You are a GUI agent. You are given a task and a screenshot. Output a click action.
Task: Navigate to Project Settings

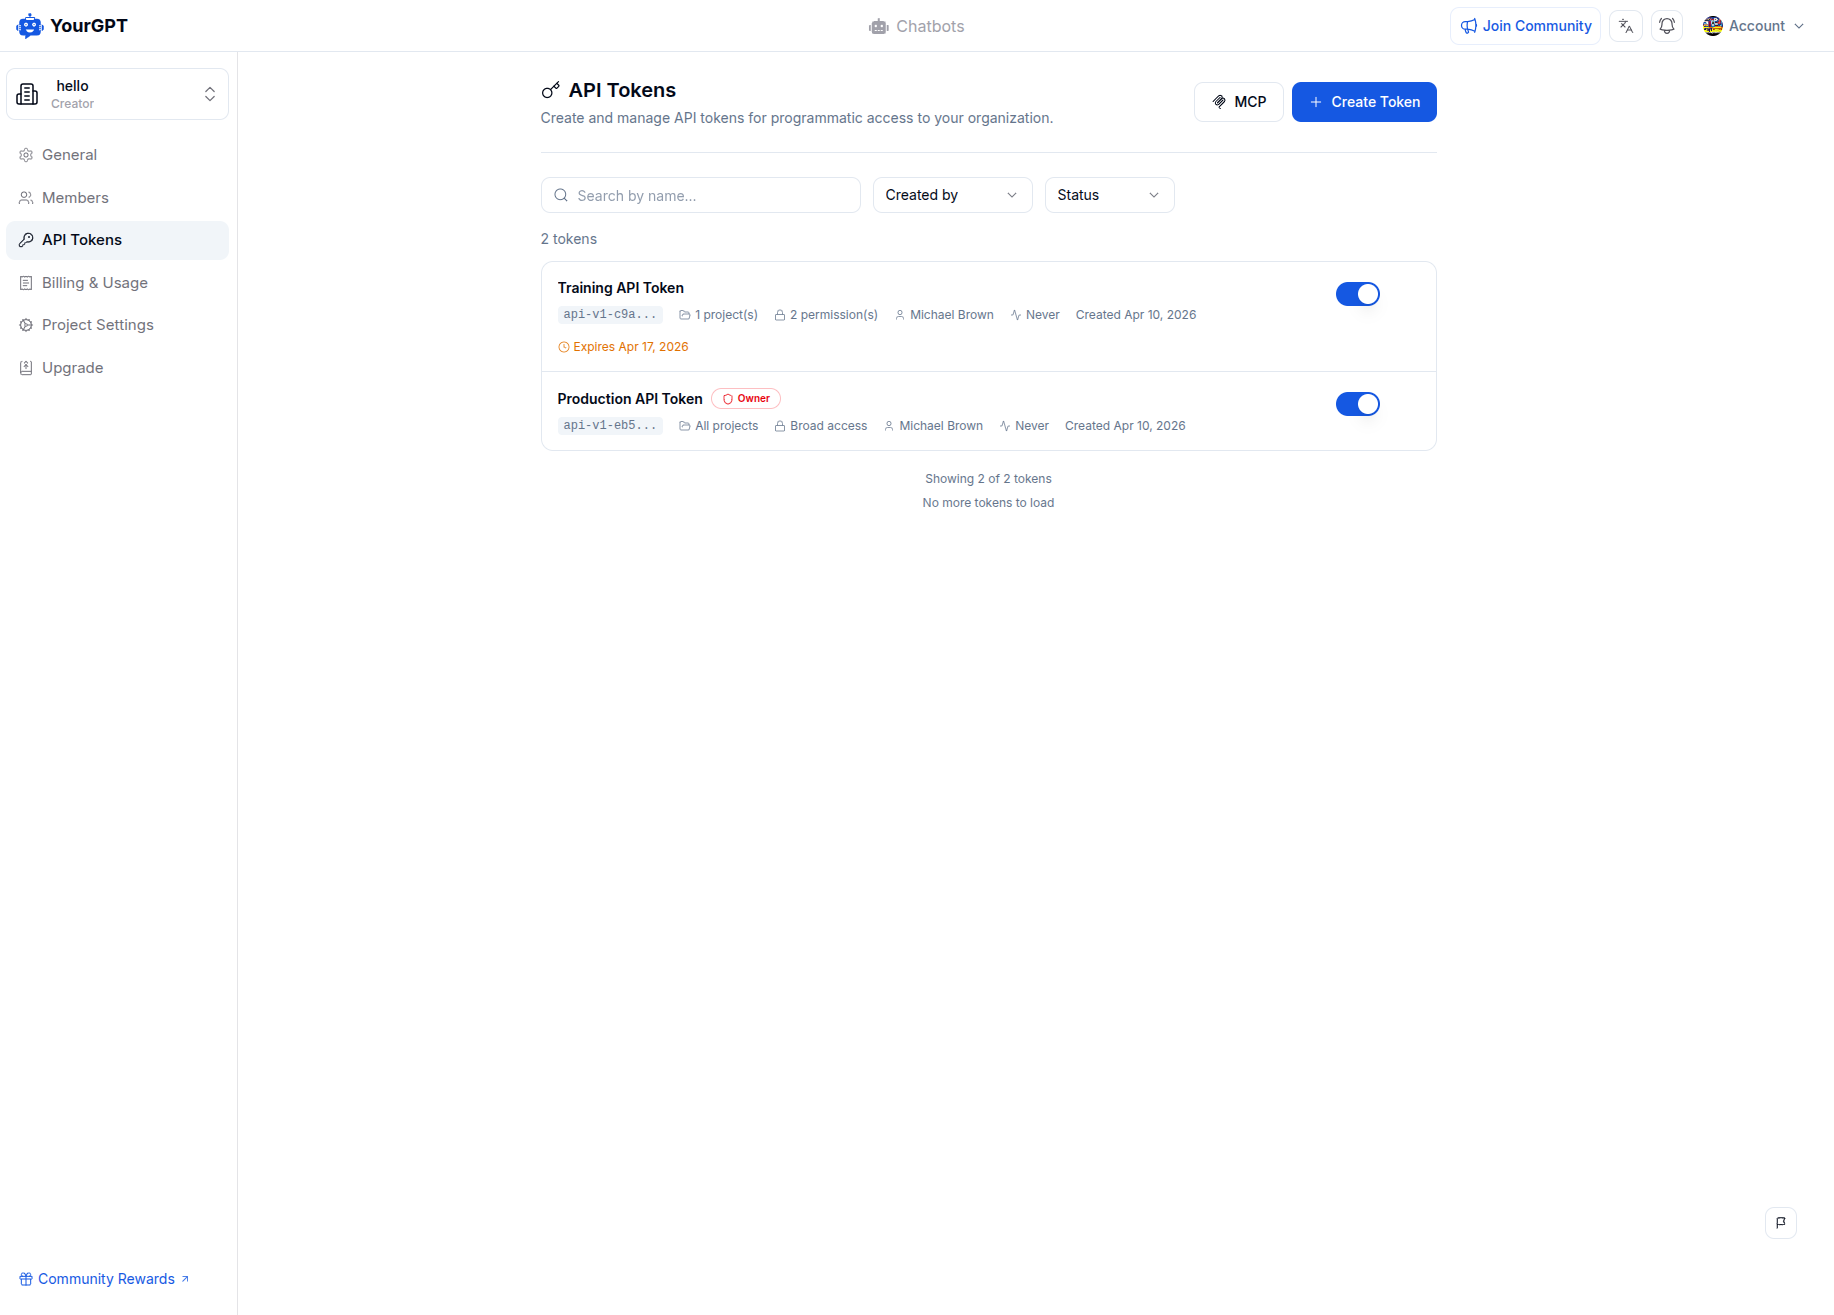coord(97,325)
